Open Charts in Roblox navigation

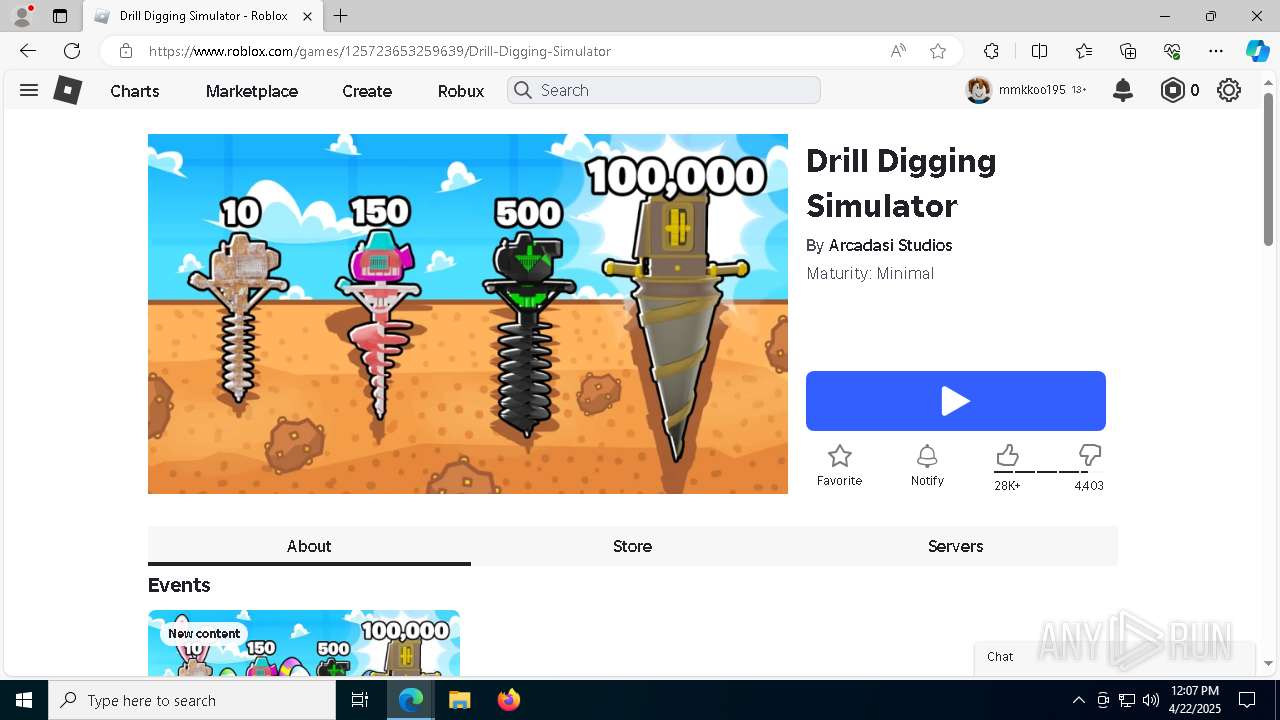coord(135,91)
